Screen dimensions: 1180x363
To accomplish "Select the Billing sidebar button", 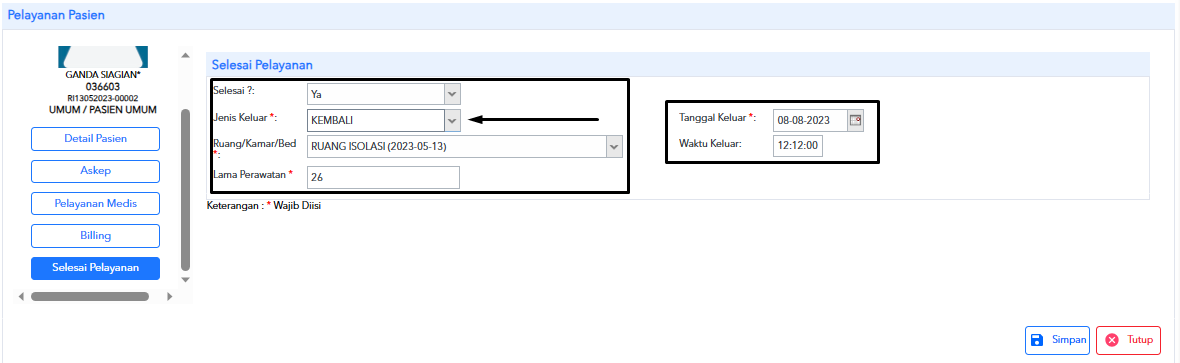I will (95, 236).
